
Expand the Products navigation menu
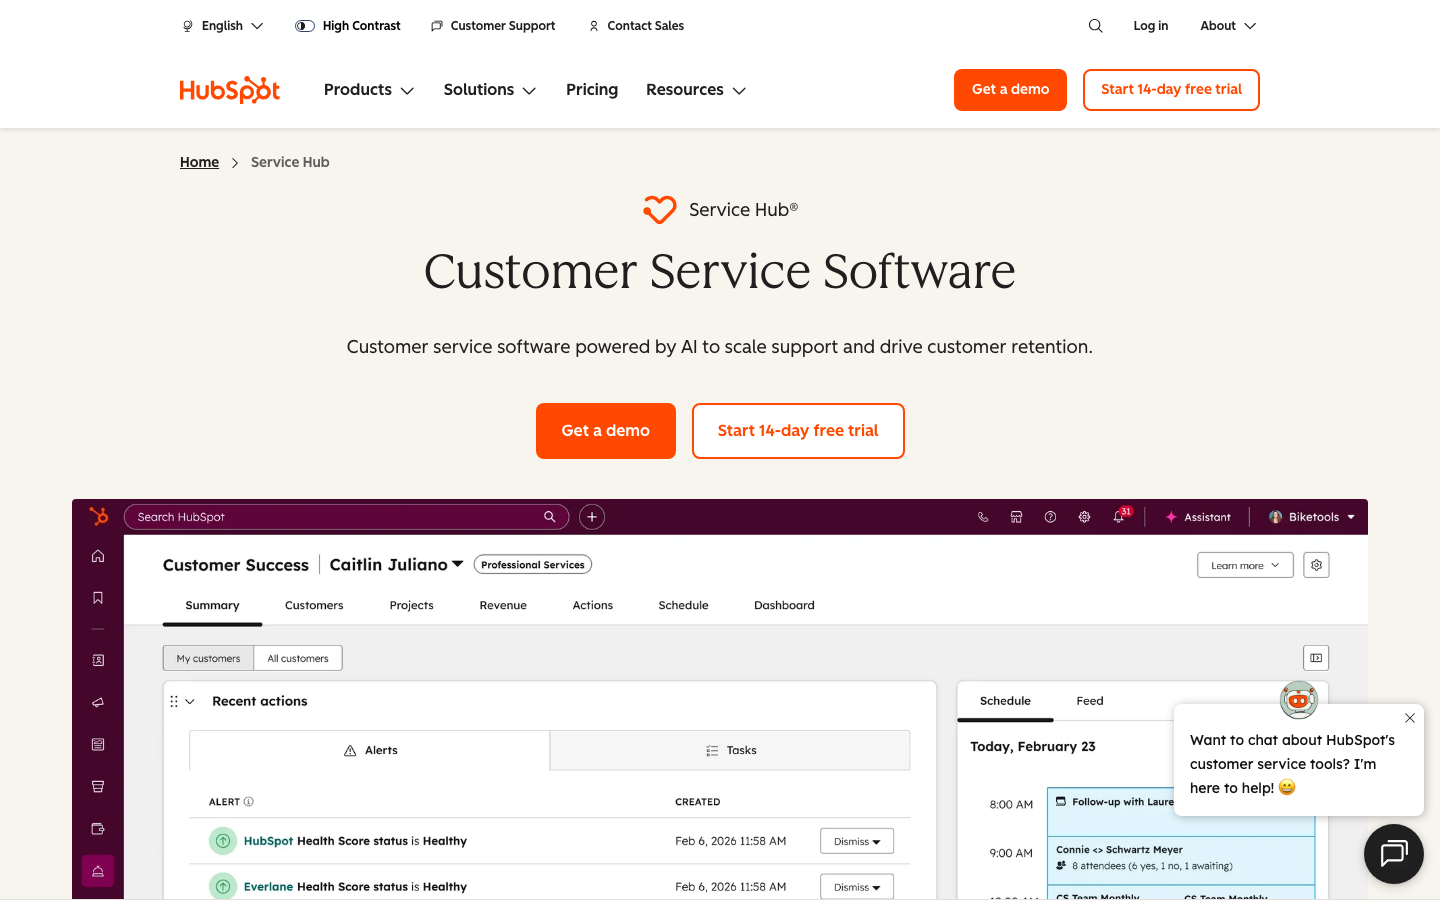(x=369, y=90)
